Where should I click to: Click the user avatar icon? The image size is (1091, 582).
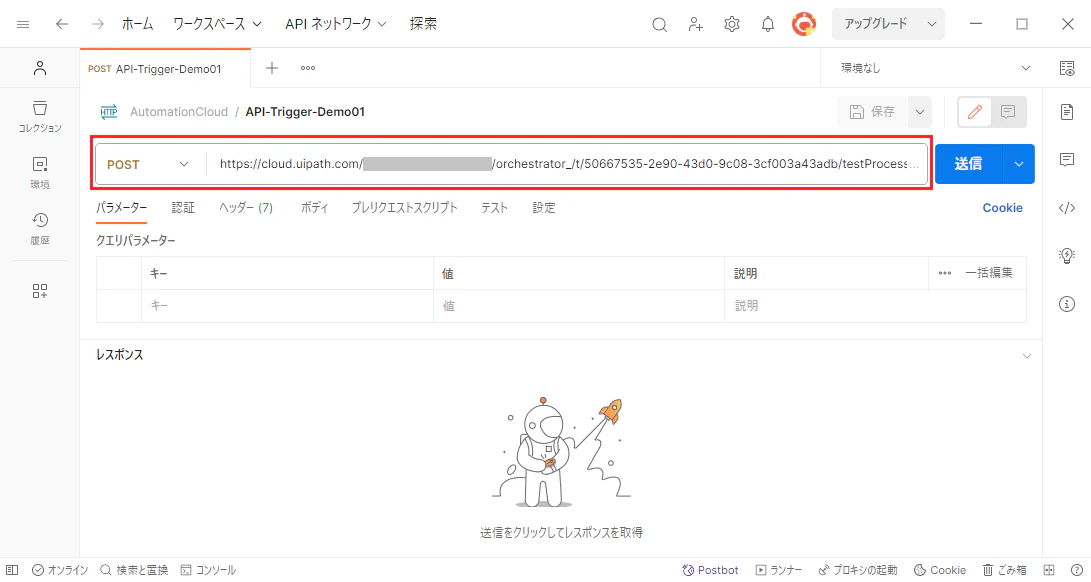point(804,24)
